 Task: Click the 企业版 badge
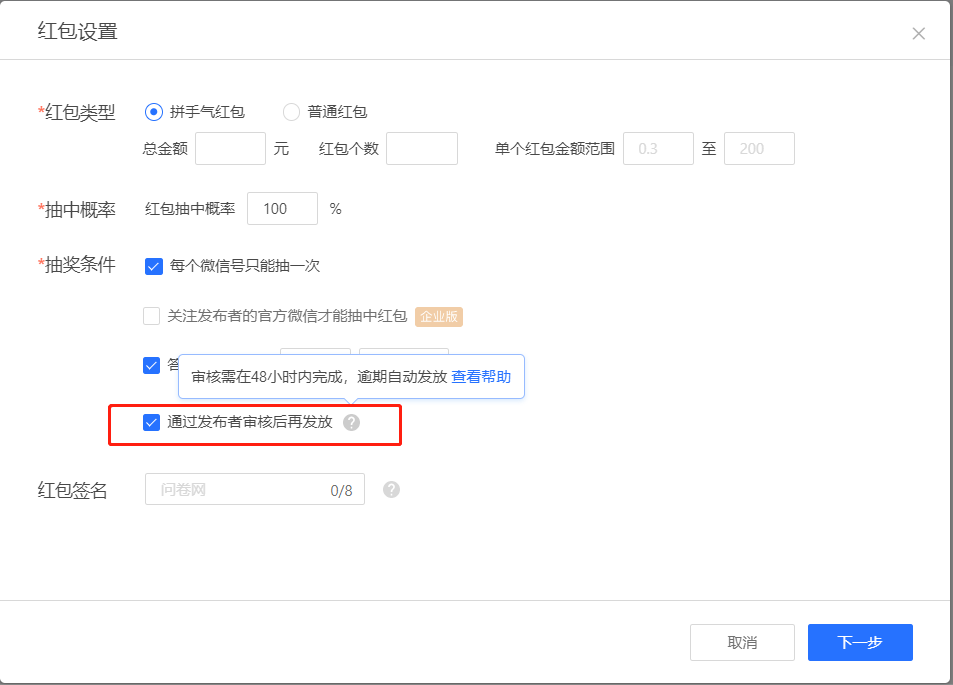439,317
